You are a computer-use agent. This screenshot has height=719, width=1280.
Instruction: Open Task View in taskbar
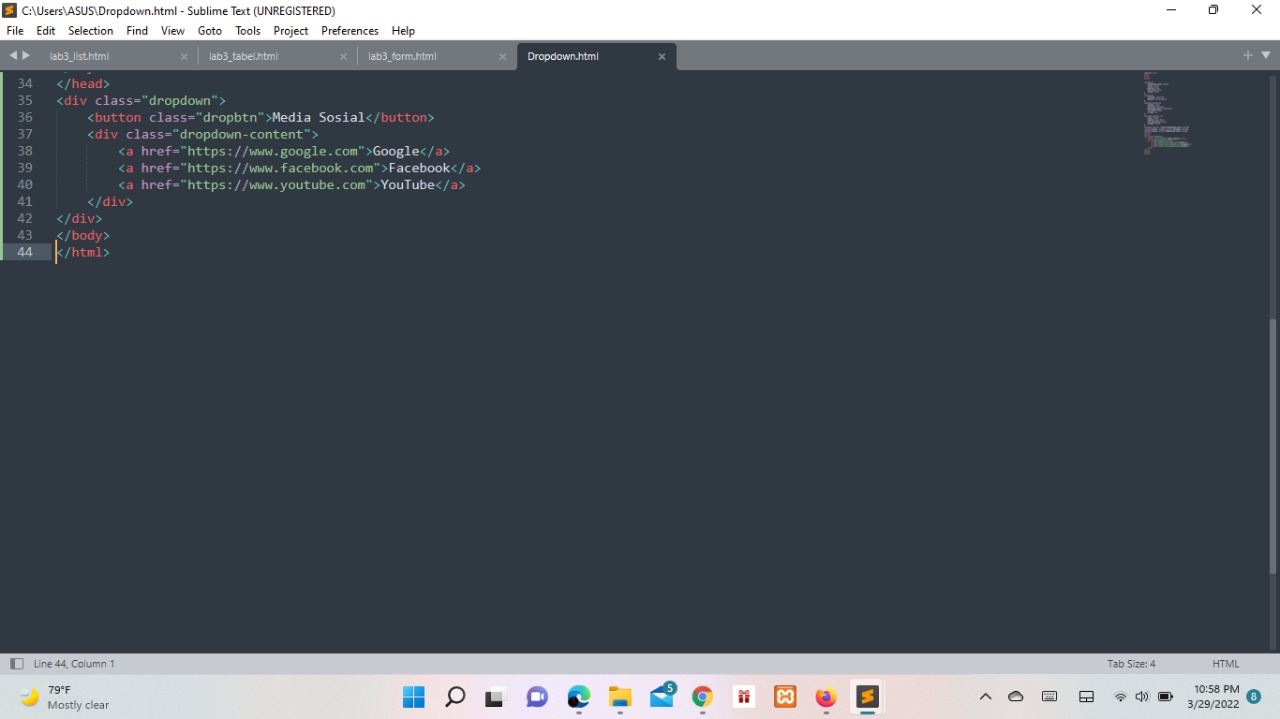pyautogui.click(x=495, y=697)
